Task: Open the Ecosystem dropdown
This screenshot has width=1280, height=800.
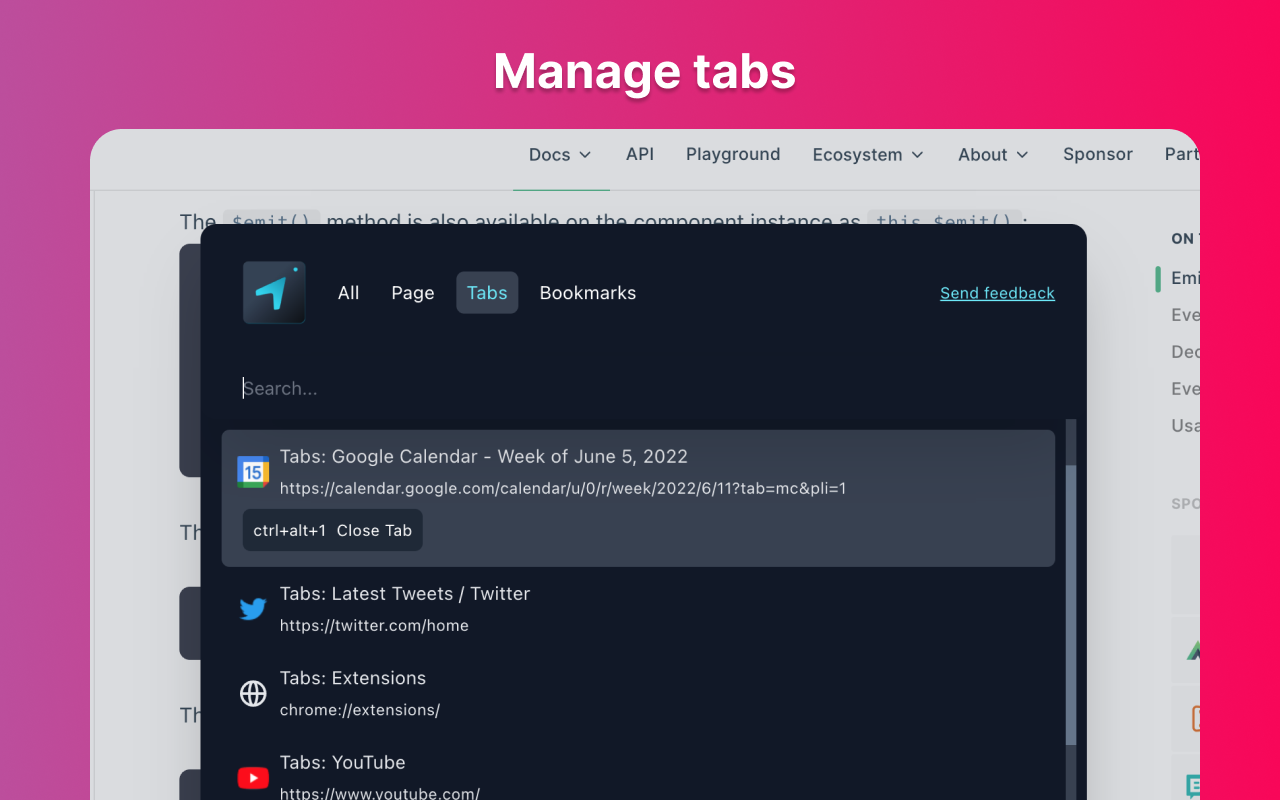Action: tap(867, 154)
